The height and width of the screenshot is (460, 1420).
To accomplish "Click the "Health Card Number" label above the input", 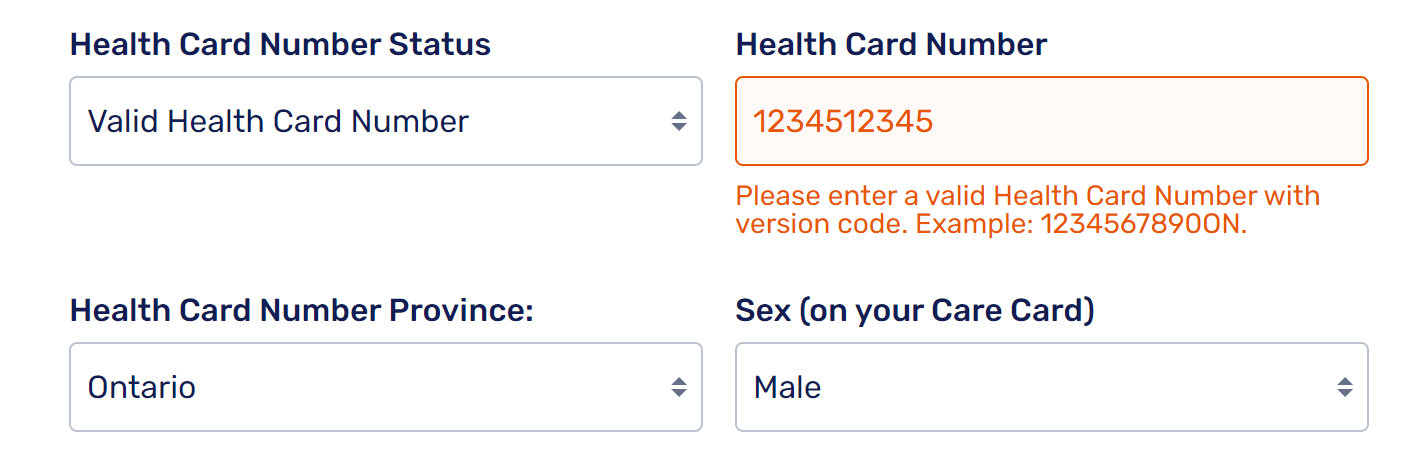I will click(x=891, y=45).
